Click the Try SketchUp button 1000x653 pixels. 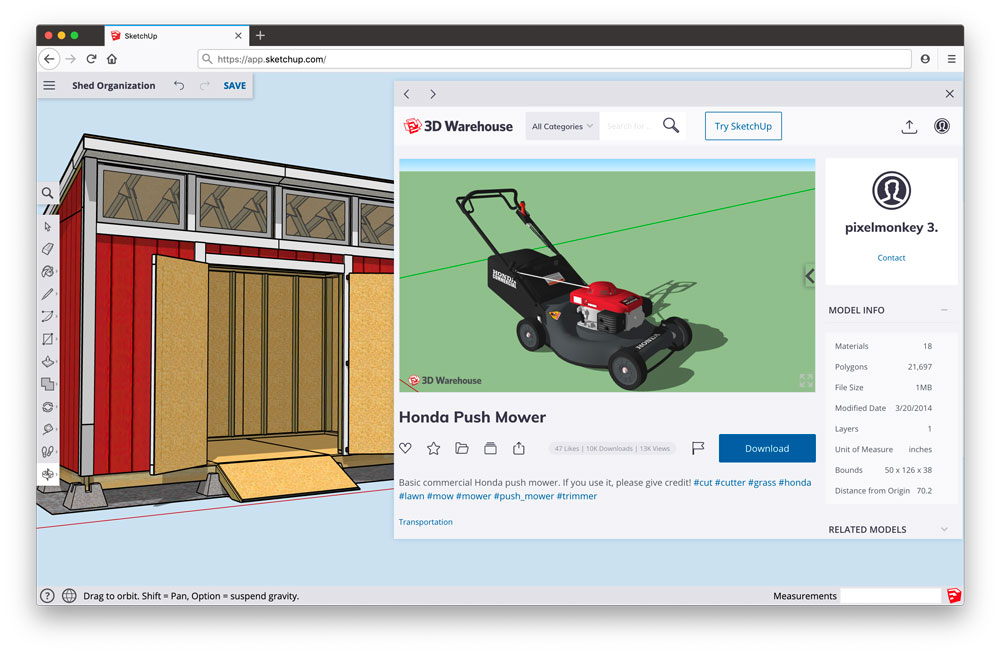[x=743, y=126]
